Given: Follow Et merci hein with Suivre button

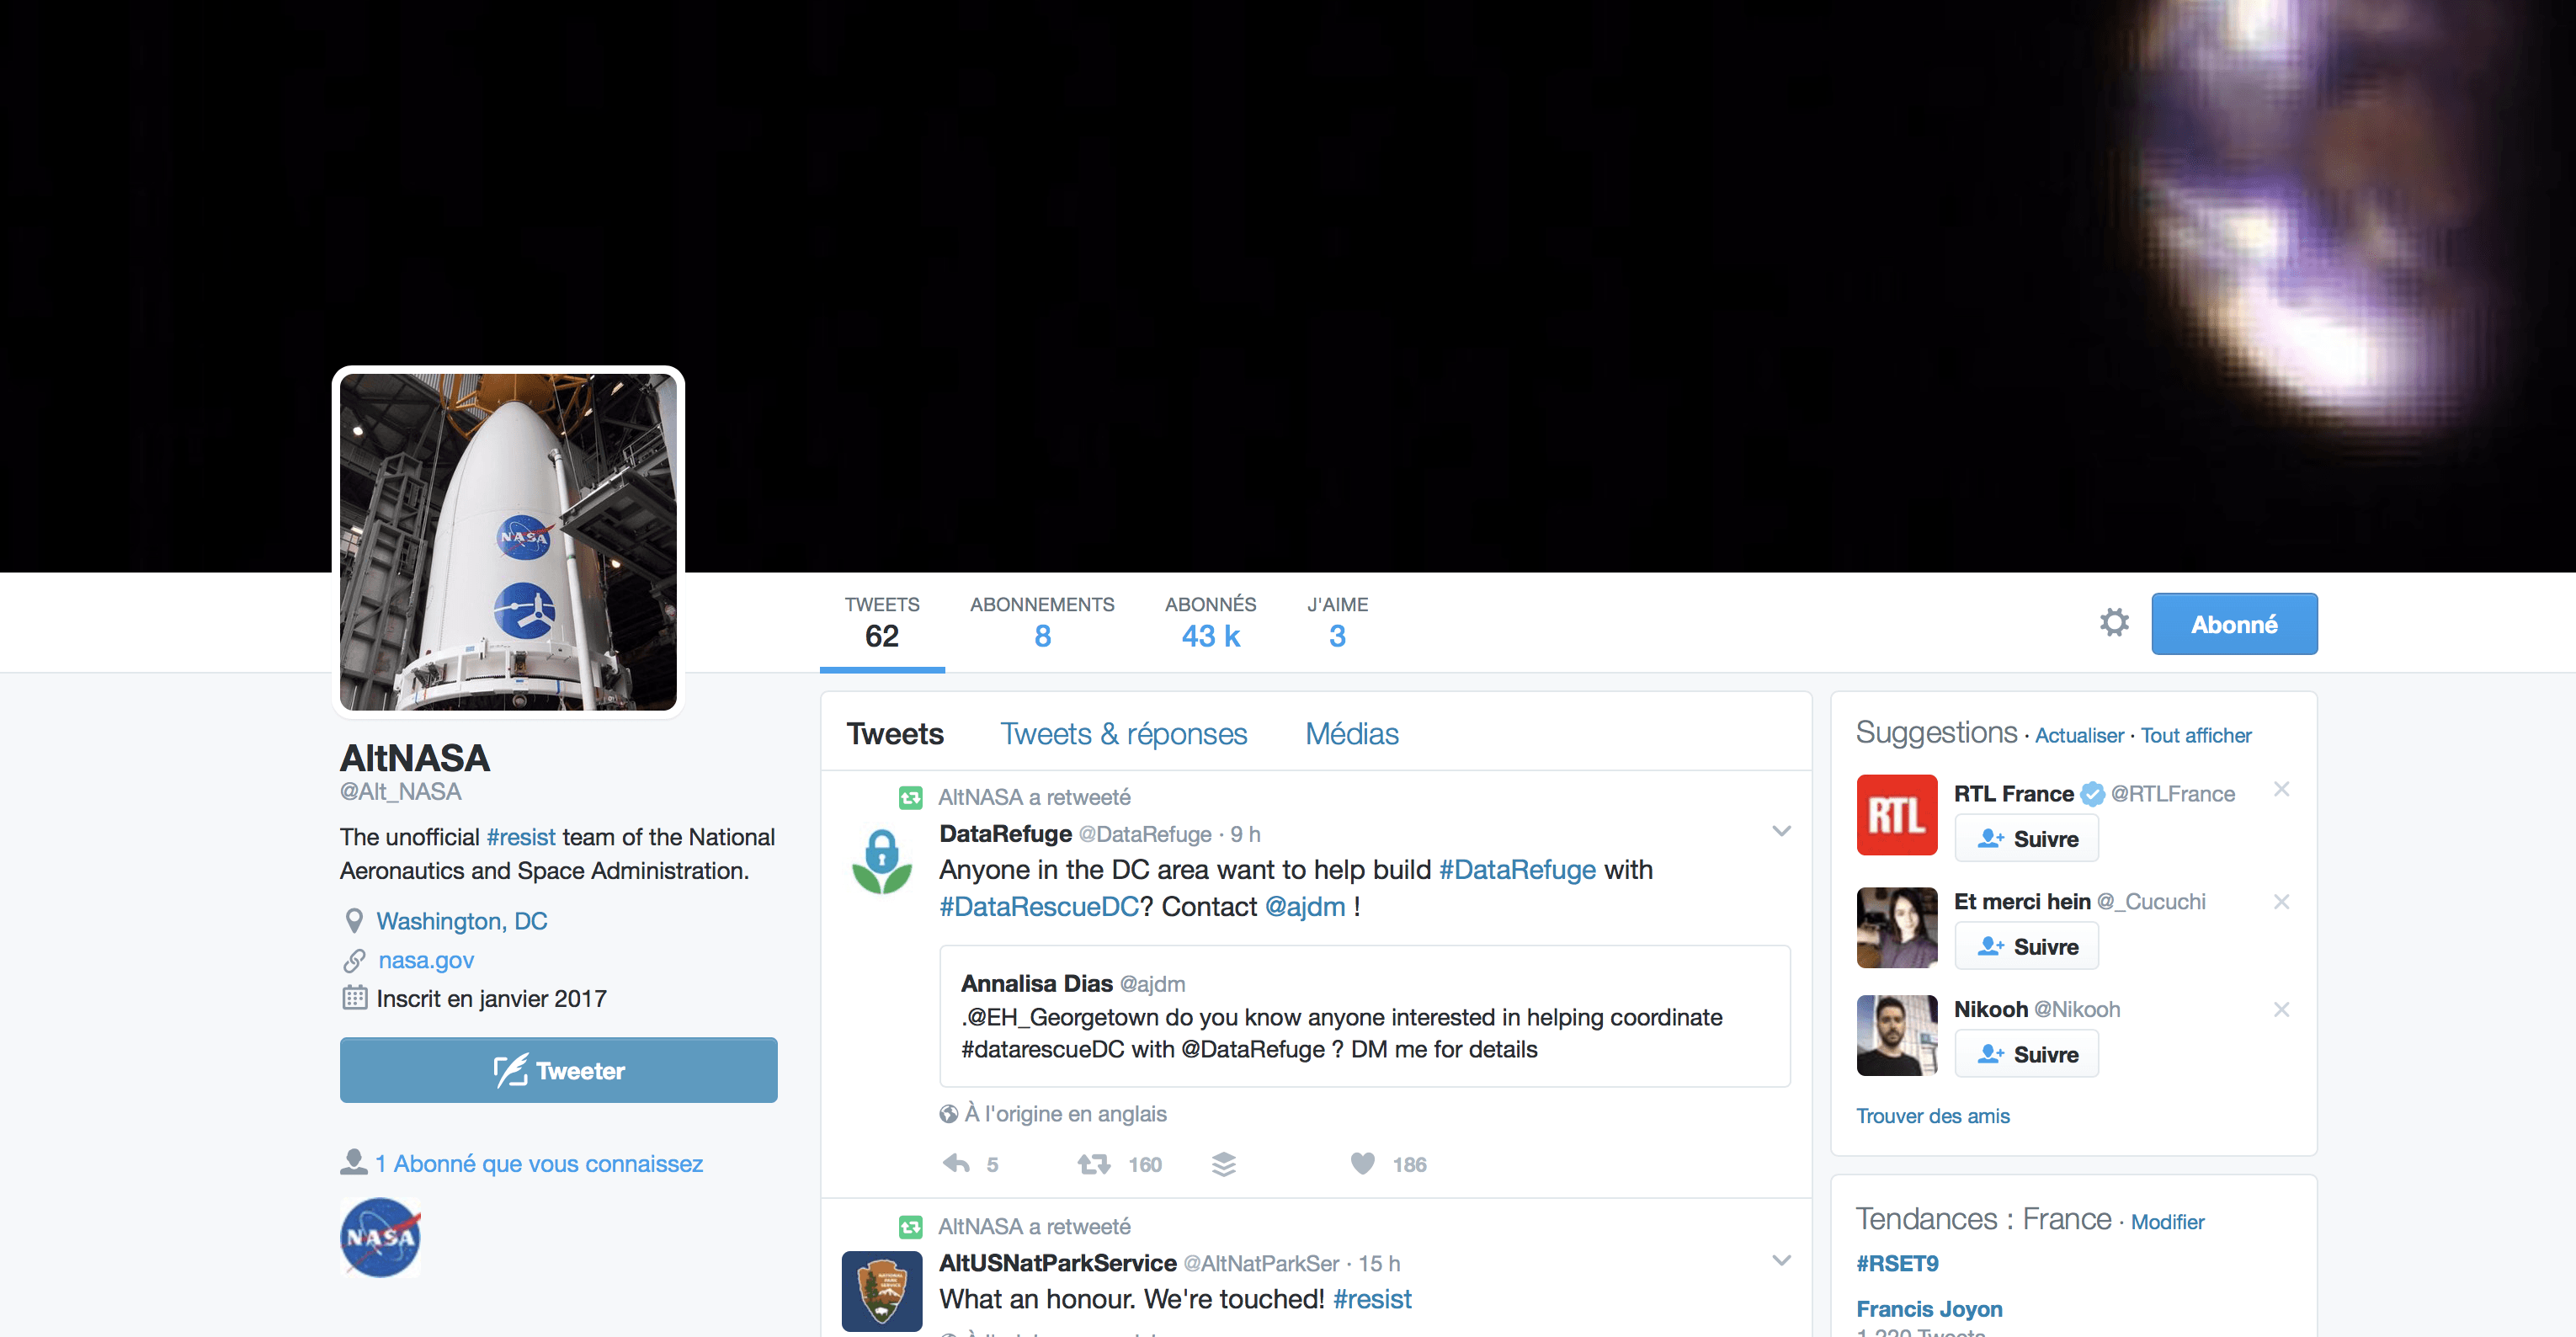Looking at the screenshot, I should 2026,946.
